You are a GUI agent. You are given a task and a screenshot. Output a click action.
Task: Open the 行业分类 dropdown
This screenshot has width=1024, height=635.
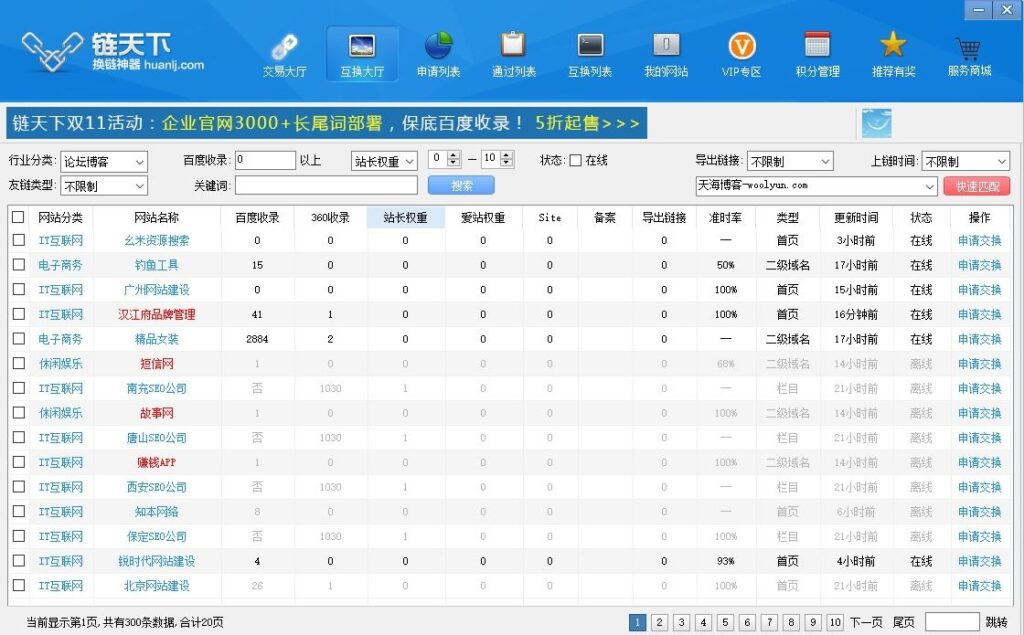click(104, 161)
